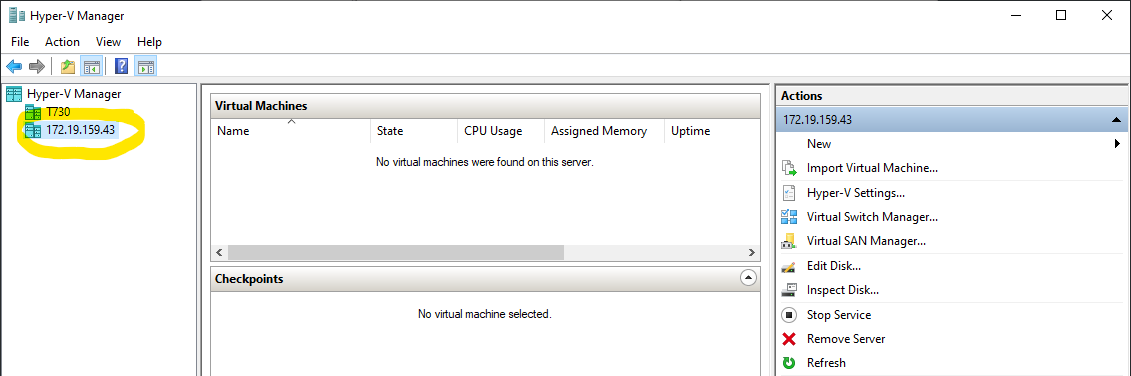This screenshot has height=376, width=1131.
Task: Click the Forward arrow toolbar icon
Action: [x=37, y=67]
